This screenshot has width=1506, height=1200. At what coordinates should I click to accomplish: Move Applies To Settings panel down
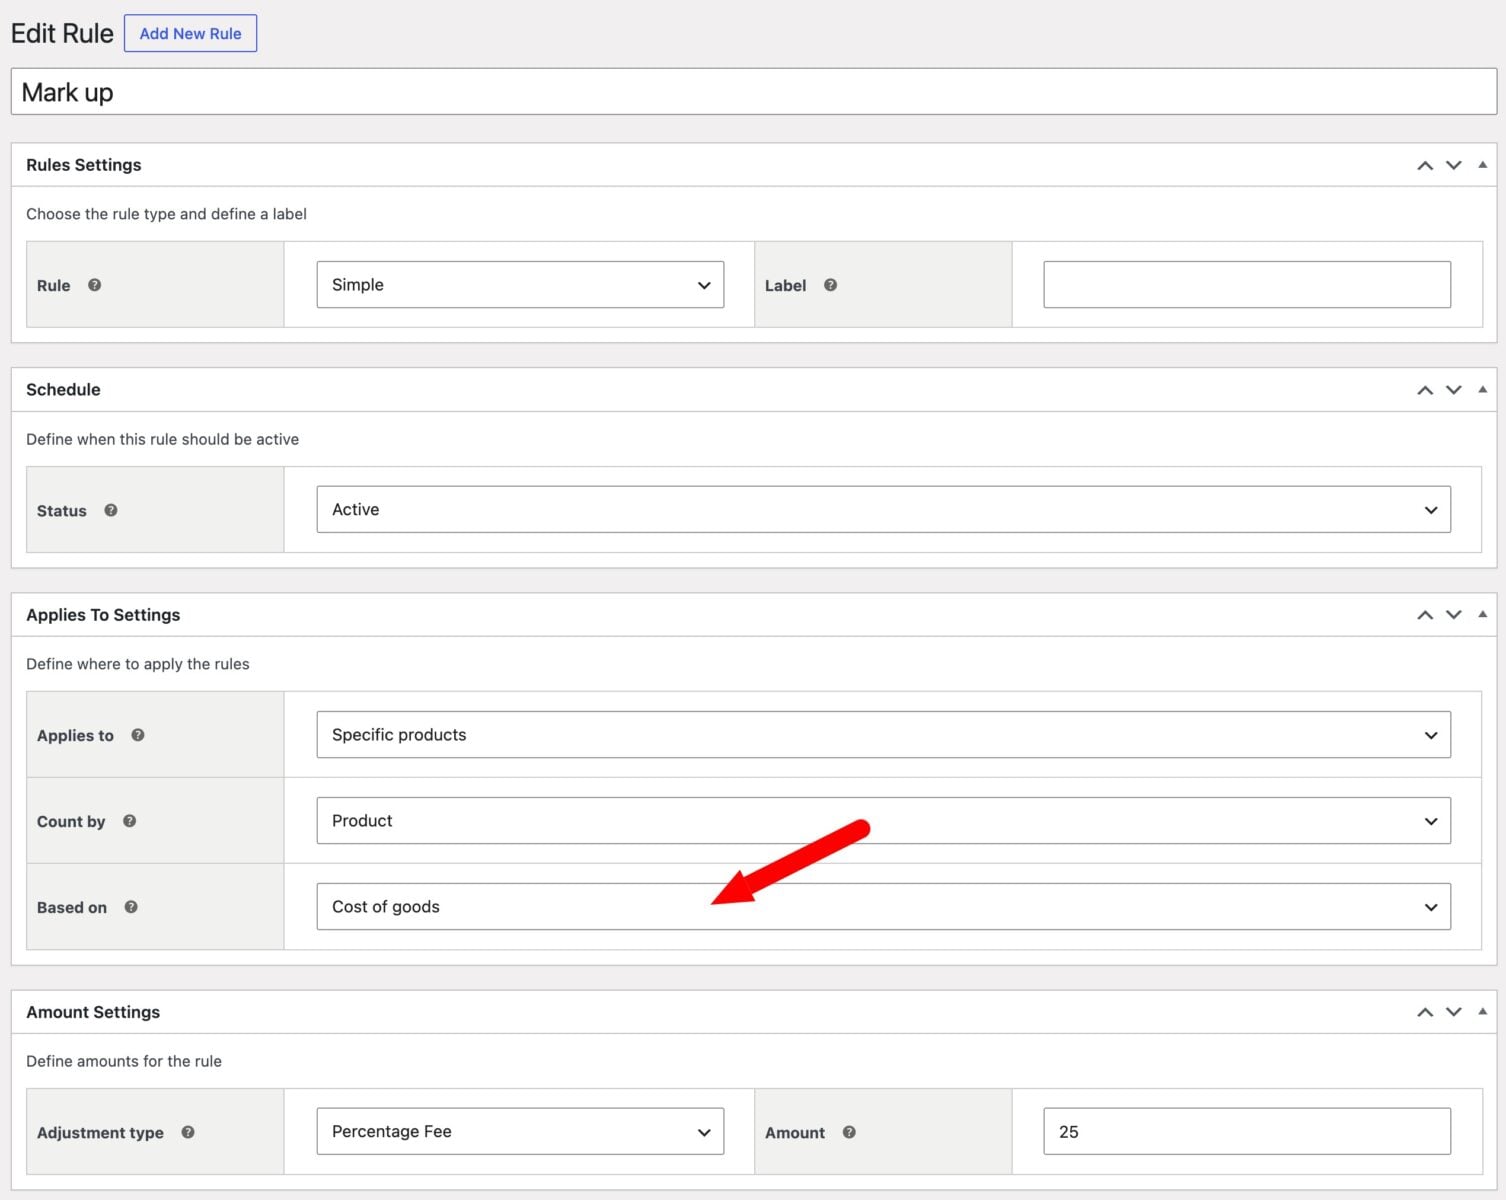(x=1454, y=615)
